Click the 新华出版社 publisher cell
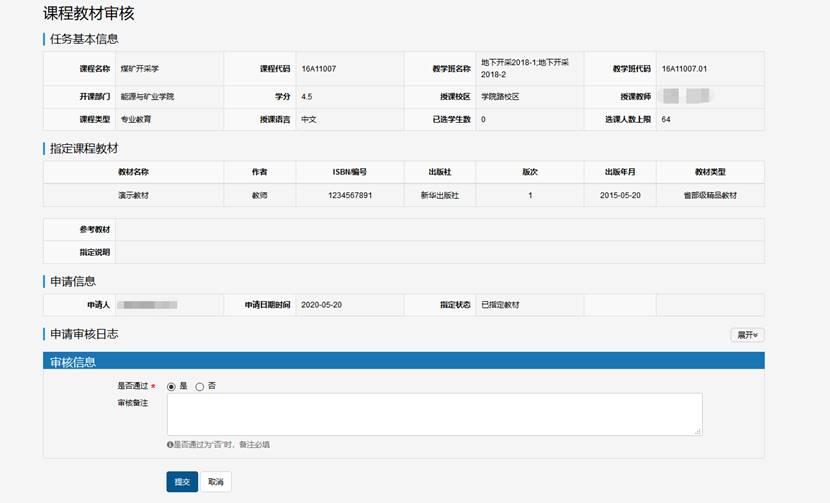Screen dimensions: 830x503 coord(439,196)
